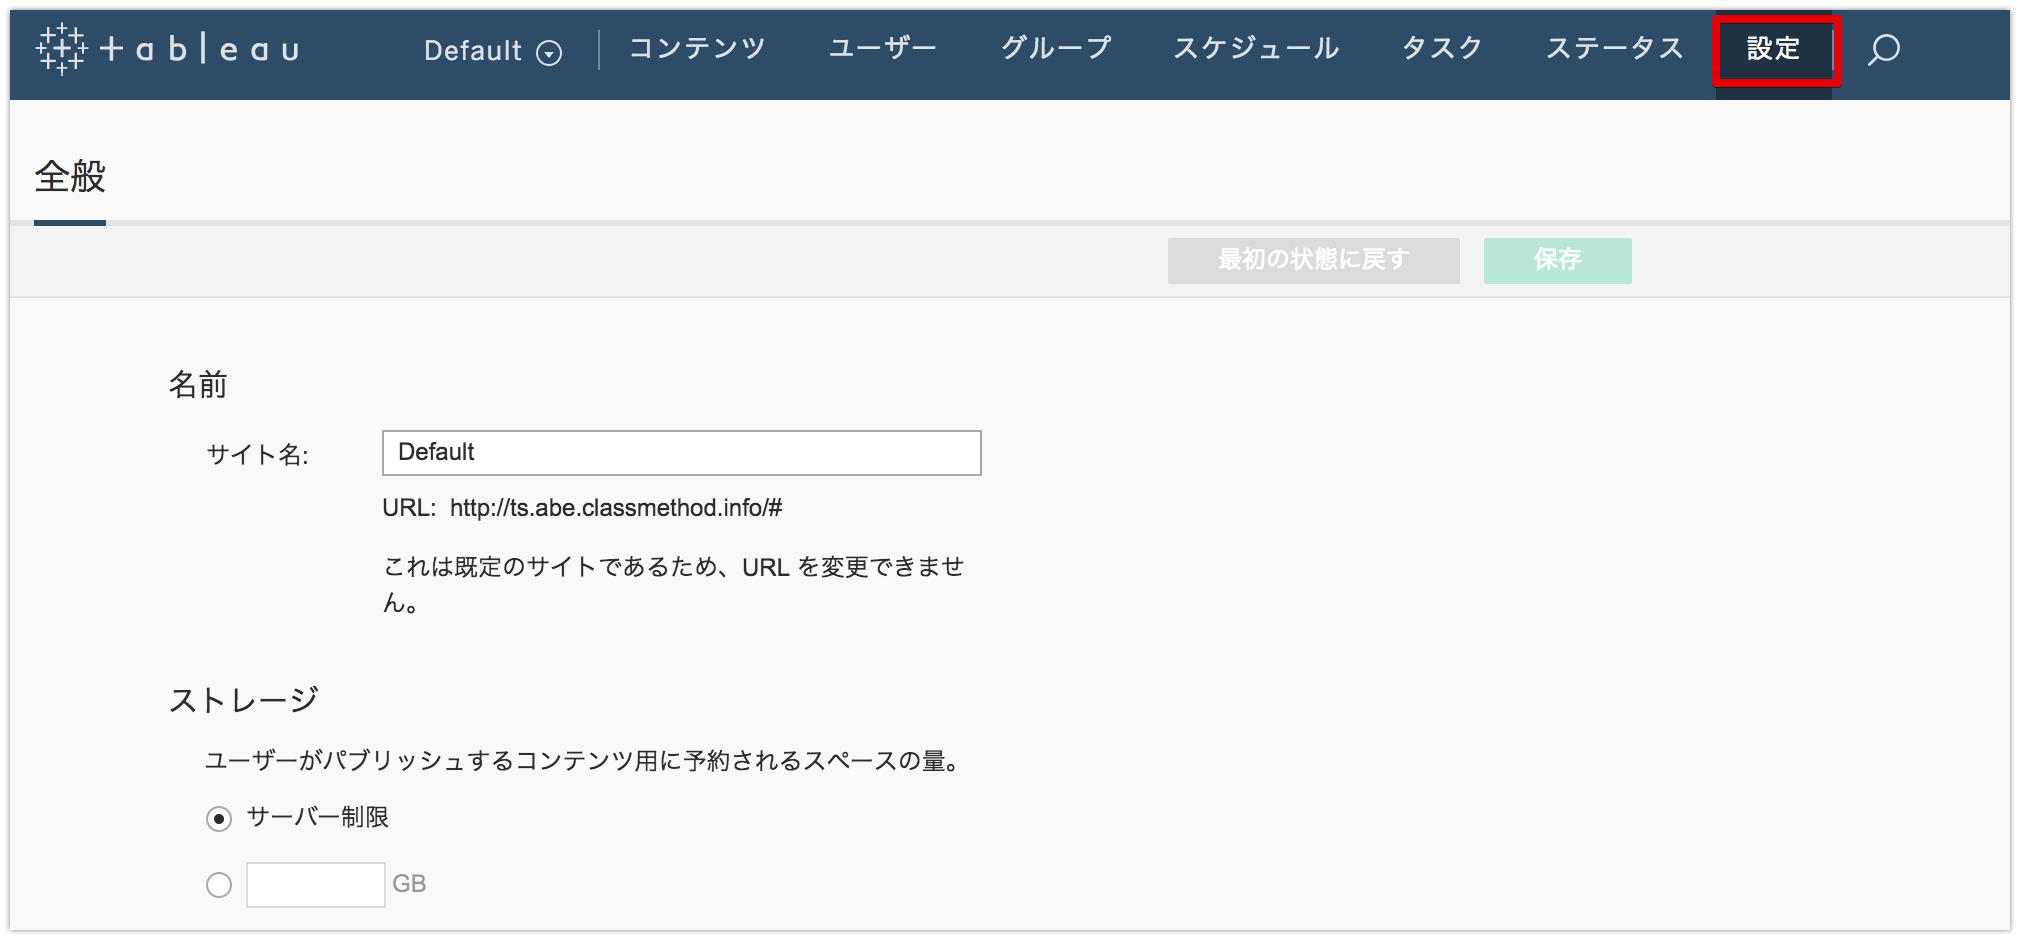The image size is (2020, 940).
Task: Navigate to the コンテンツ menu item
Action: pos(698,48)
